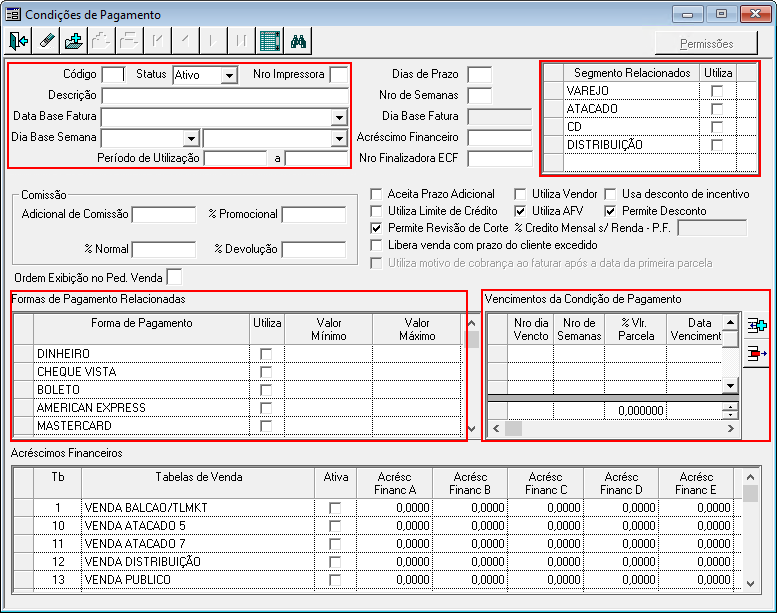Uncheck Permite Revisão de Corte
Image resolution: width=777 pixels, height=613 pixels.
pos(377,228)
